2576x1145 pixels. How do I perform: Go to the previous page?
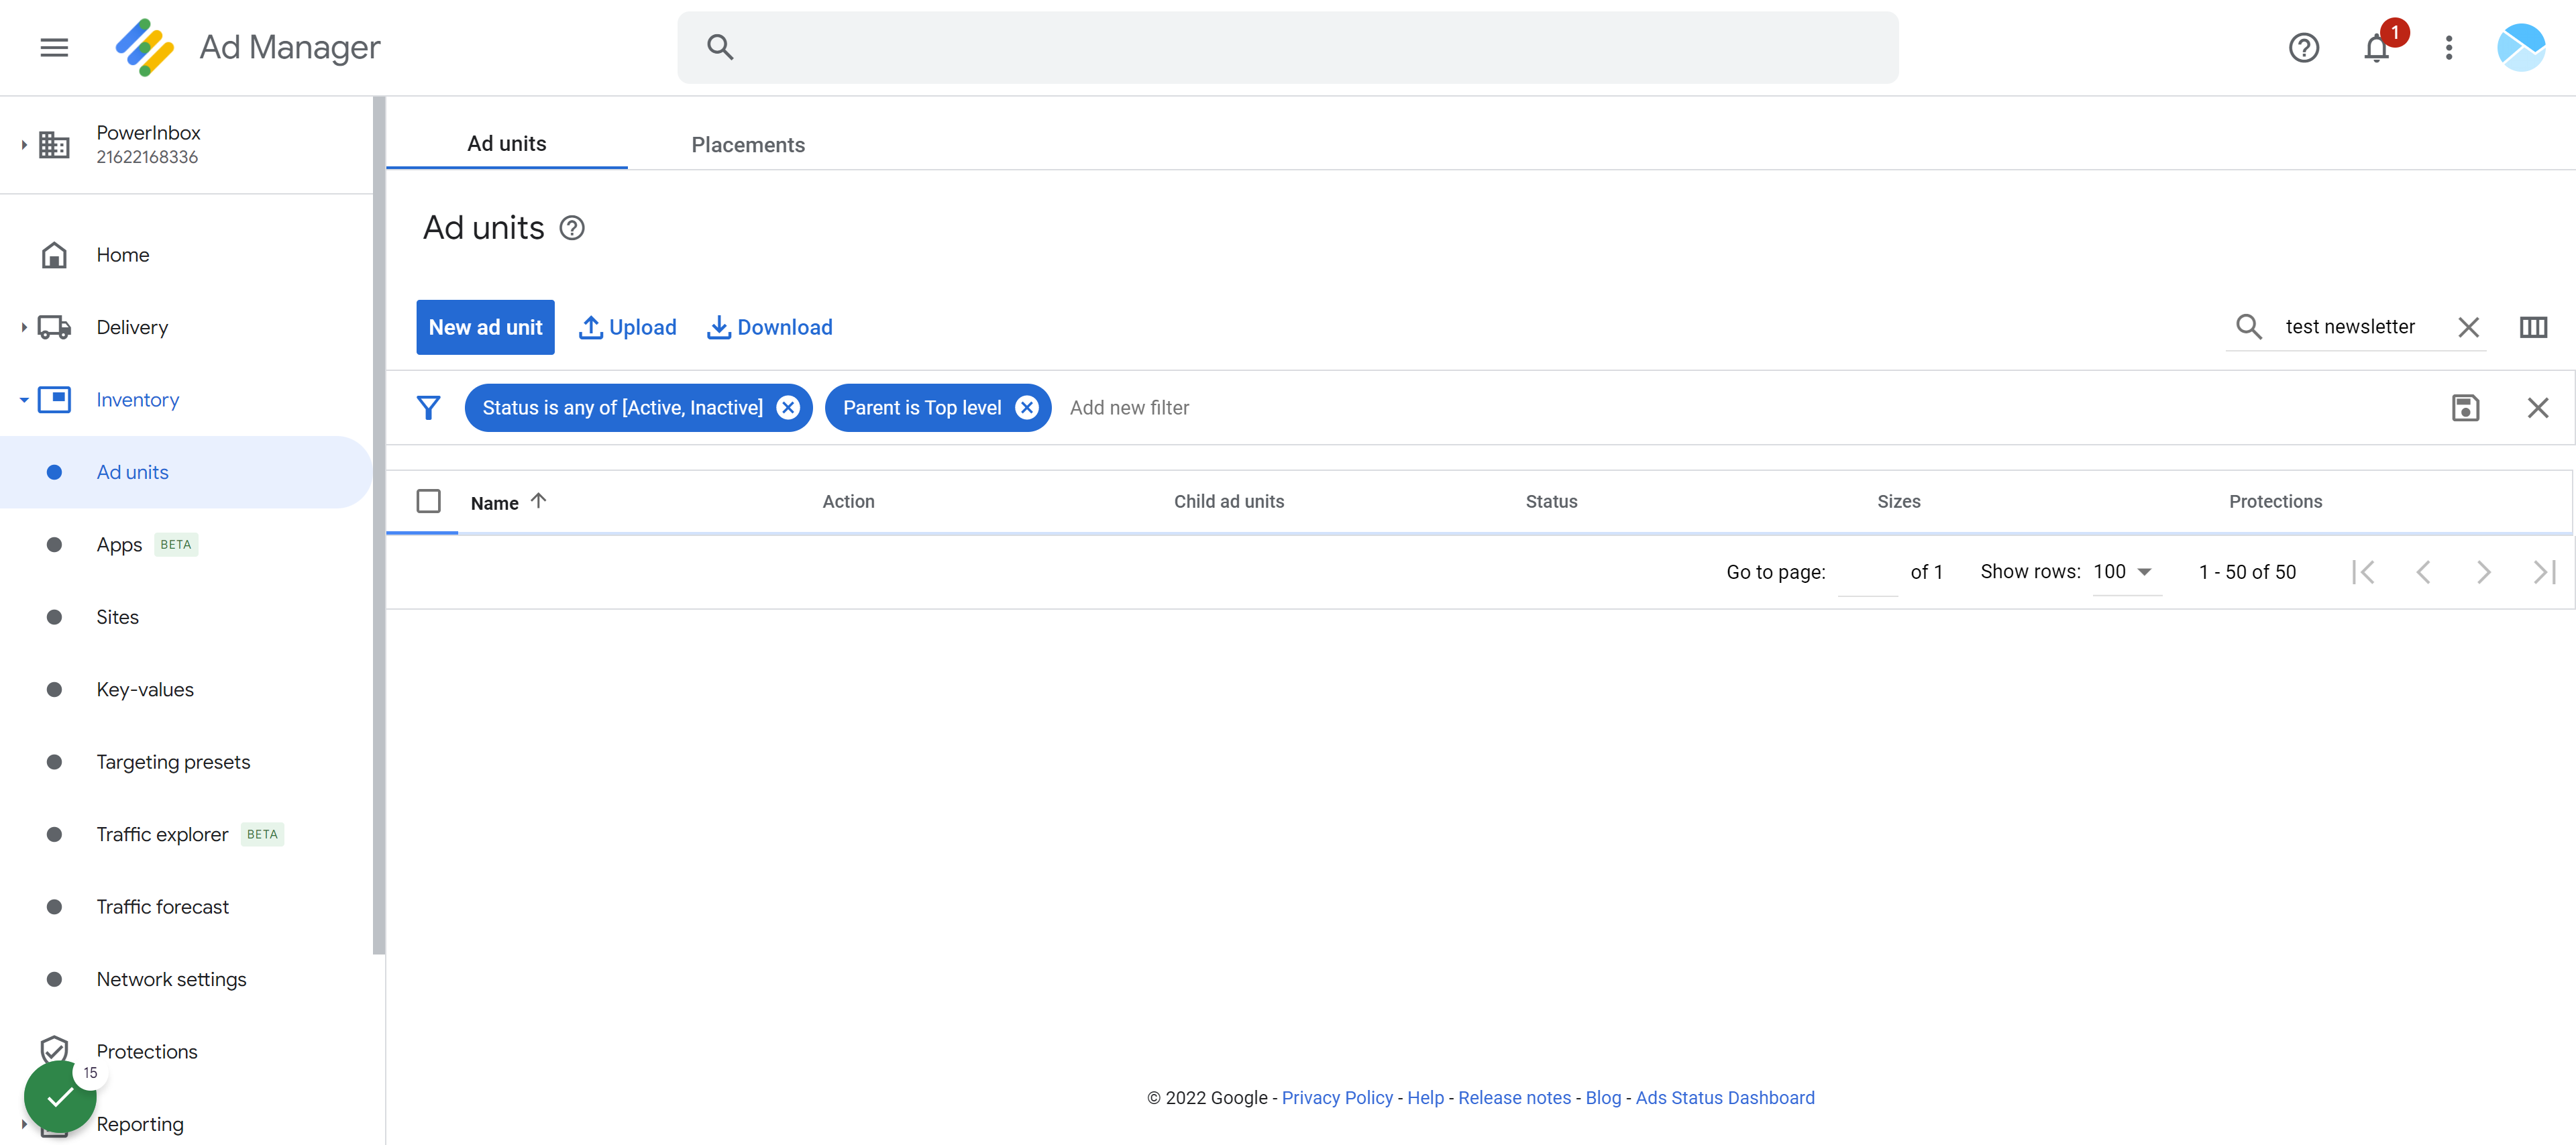click(x=2423, y=572)
